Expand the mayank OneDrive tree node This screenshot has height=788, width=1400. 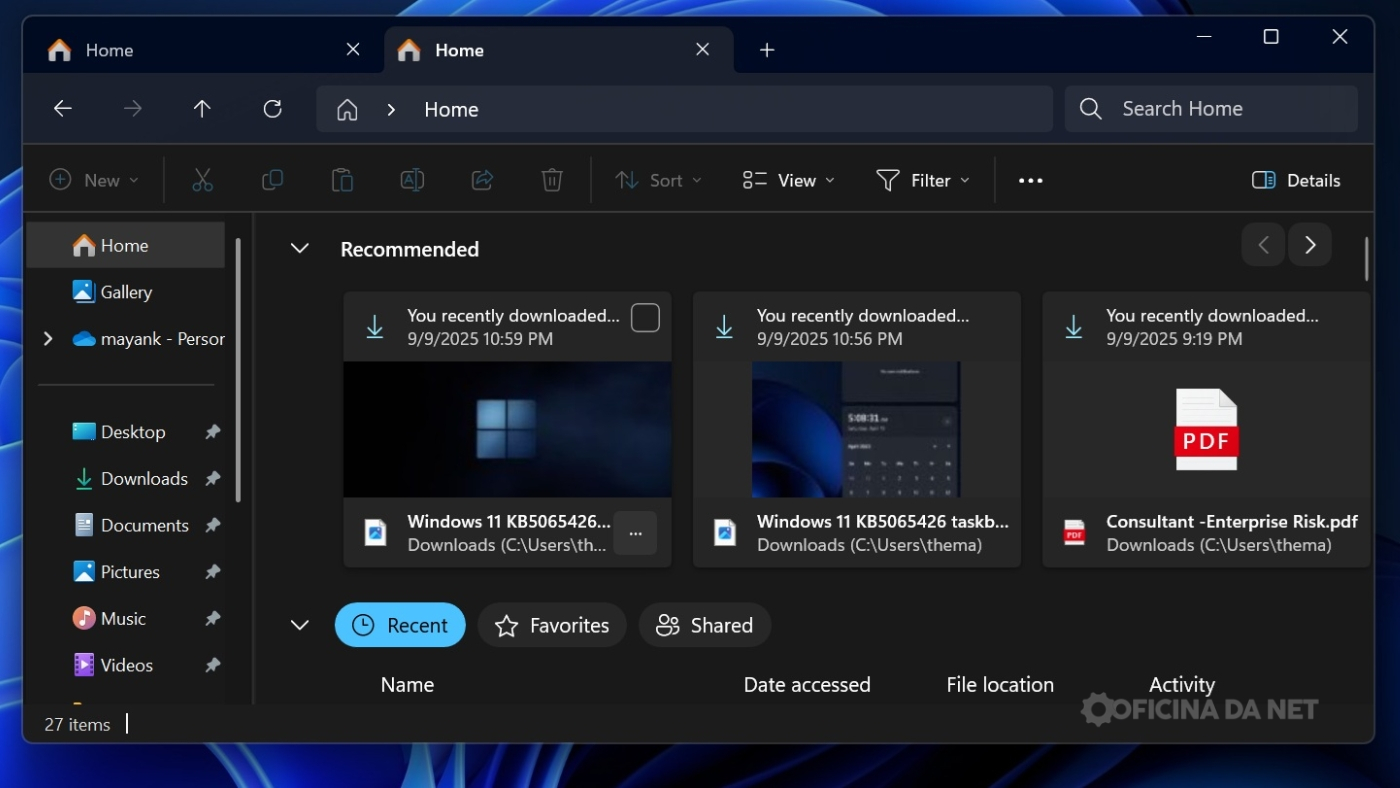47,339
